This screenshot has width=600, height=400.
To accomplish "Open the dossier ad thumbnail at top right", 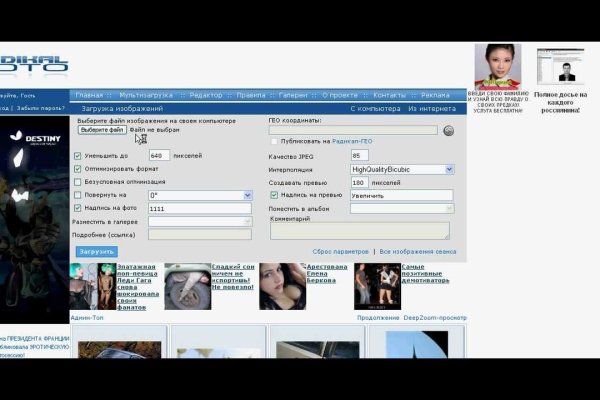I will (x=559, y=68).
